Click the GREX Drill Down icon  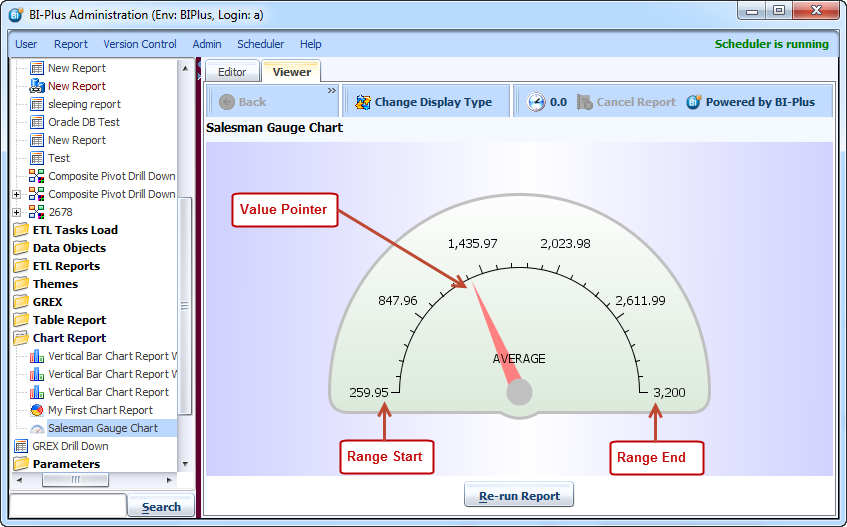click(21, 446)
